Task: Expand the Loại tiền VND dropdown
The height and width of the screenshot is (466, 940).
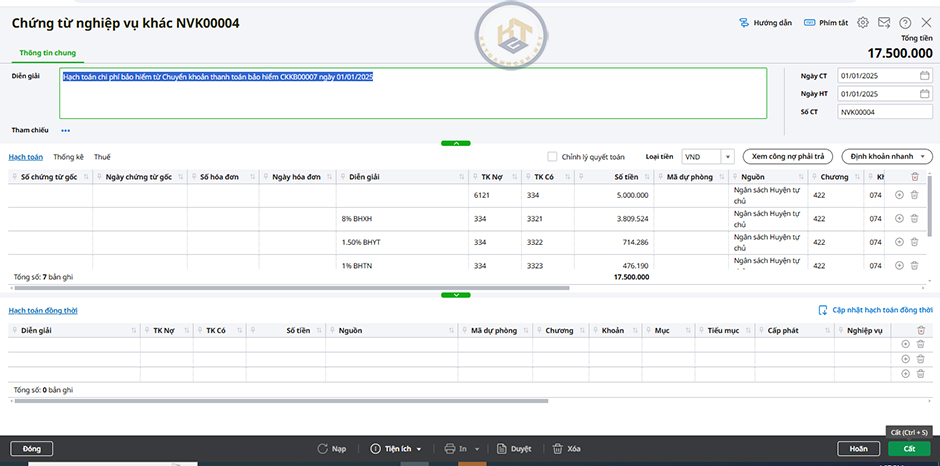Action: (727, 157)
